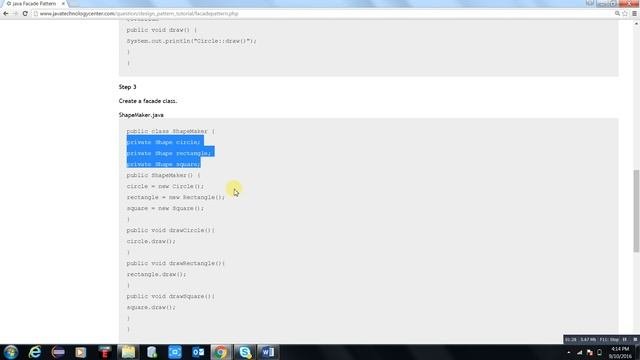Click the 'public void draw() {' line
Image resolution: width=640 pixels, height=360 pixels.
coord(162,30)
